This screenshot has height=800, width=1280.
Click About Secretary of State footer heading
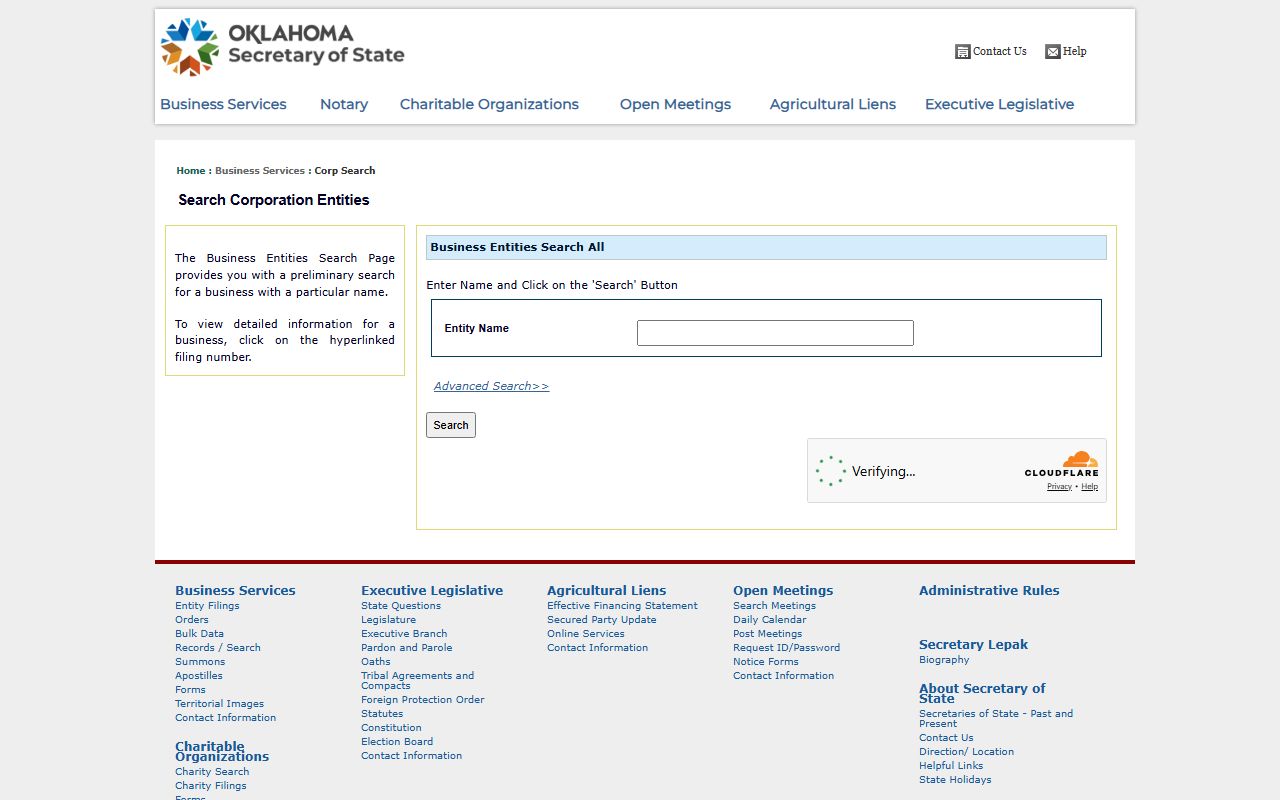982,693
